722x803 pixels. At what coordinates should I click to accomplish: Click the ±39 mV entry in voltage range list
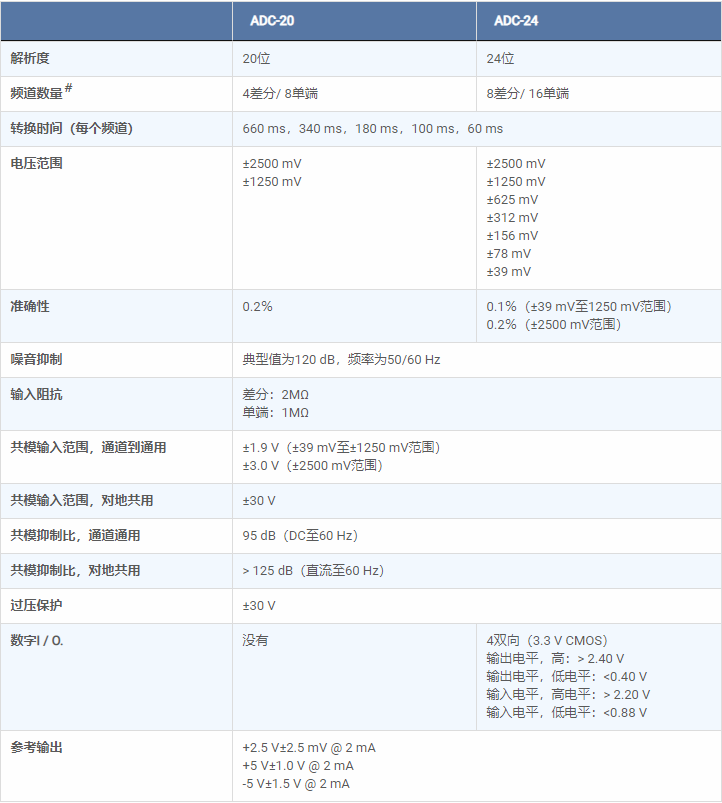(x=508, y=272)
